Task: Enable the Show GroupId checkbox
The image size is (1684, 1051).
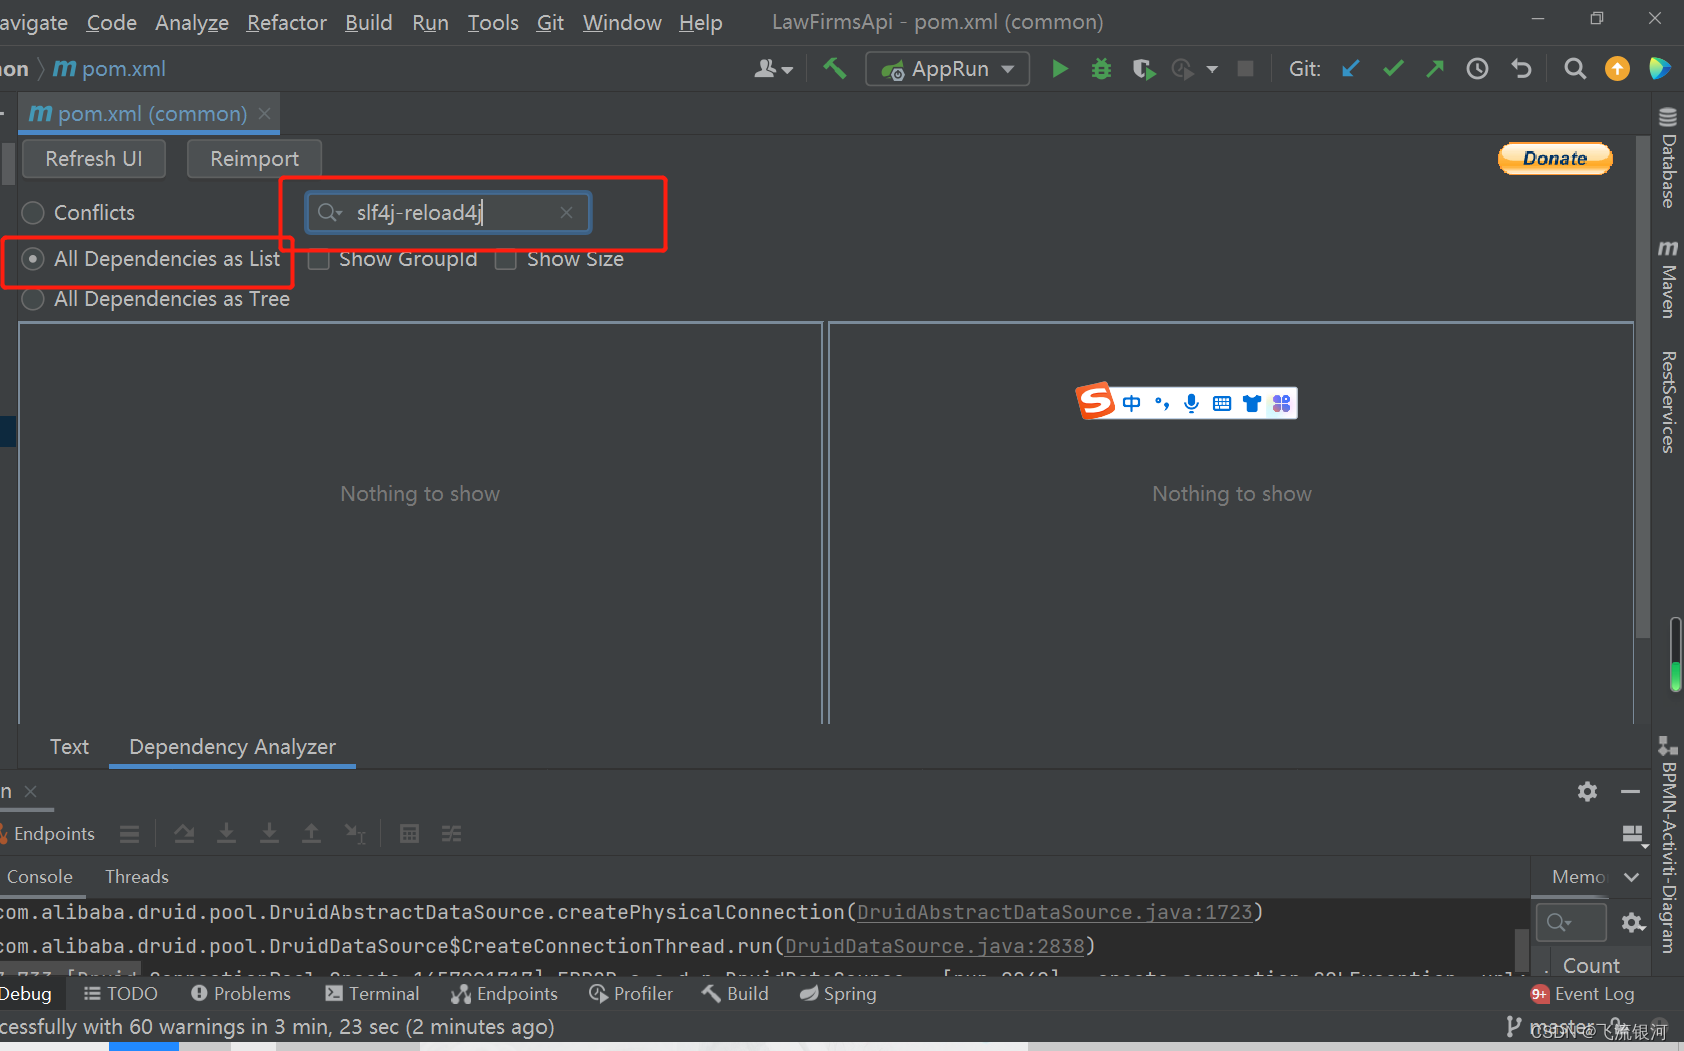Action: [x=318, y=259]
